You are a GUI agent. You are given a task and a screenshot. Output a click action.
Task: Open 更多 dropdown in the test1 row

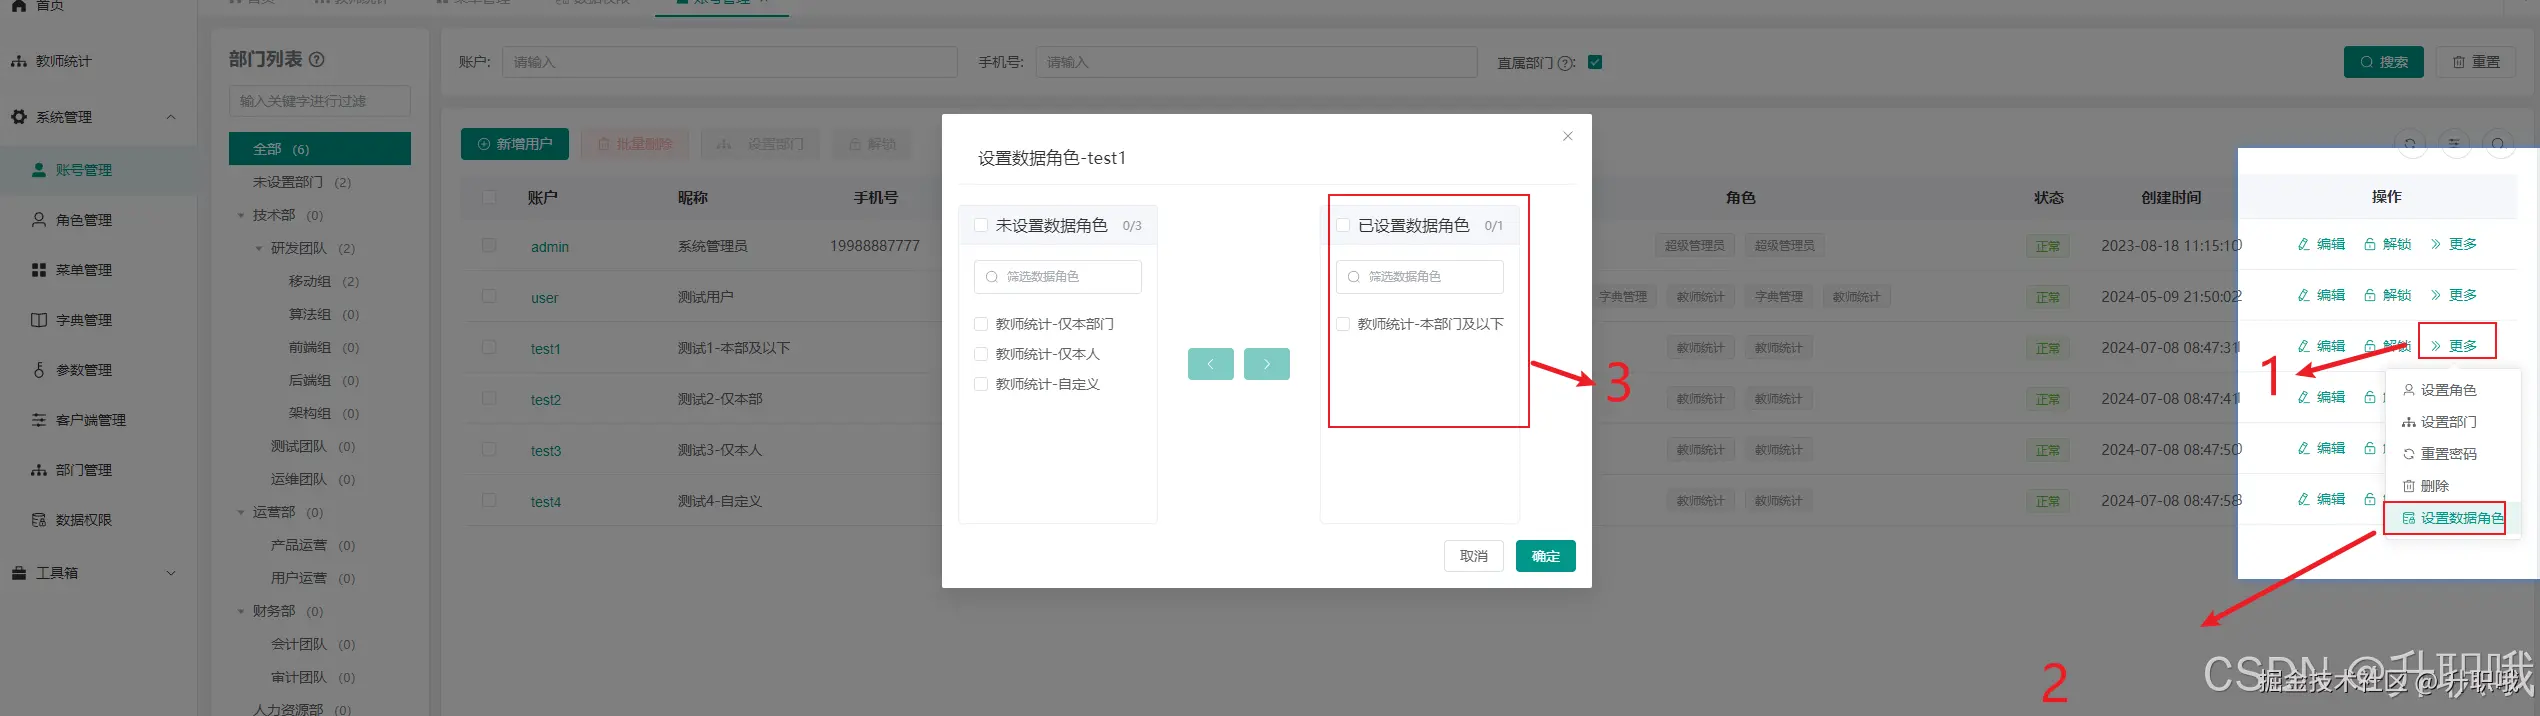coord(2453,346)
